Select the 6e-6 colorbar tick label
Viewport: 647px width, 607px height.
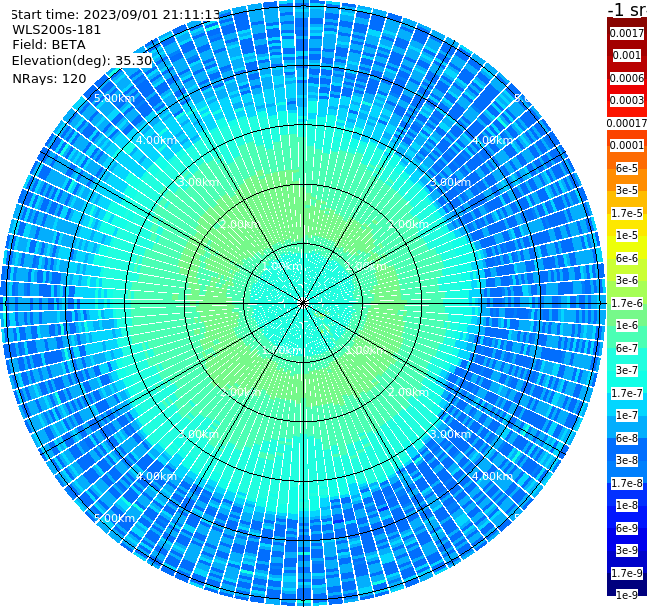click(x=627, y=258)
